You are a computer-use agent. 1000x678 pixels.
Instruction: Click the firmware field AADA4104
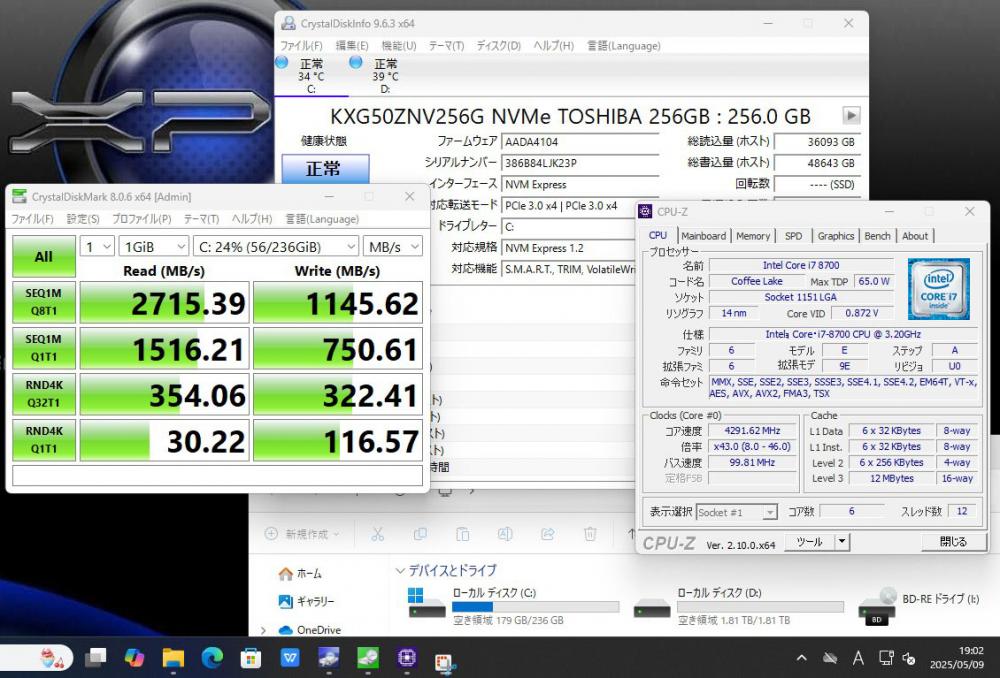tap(580, 142)
